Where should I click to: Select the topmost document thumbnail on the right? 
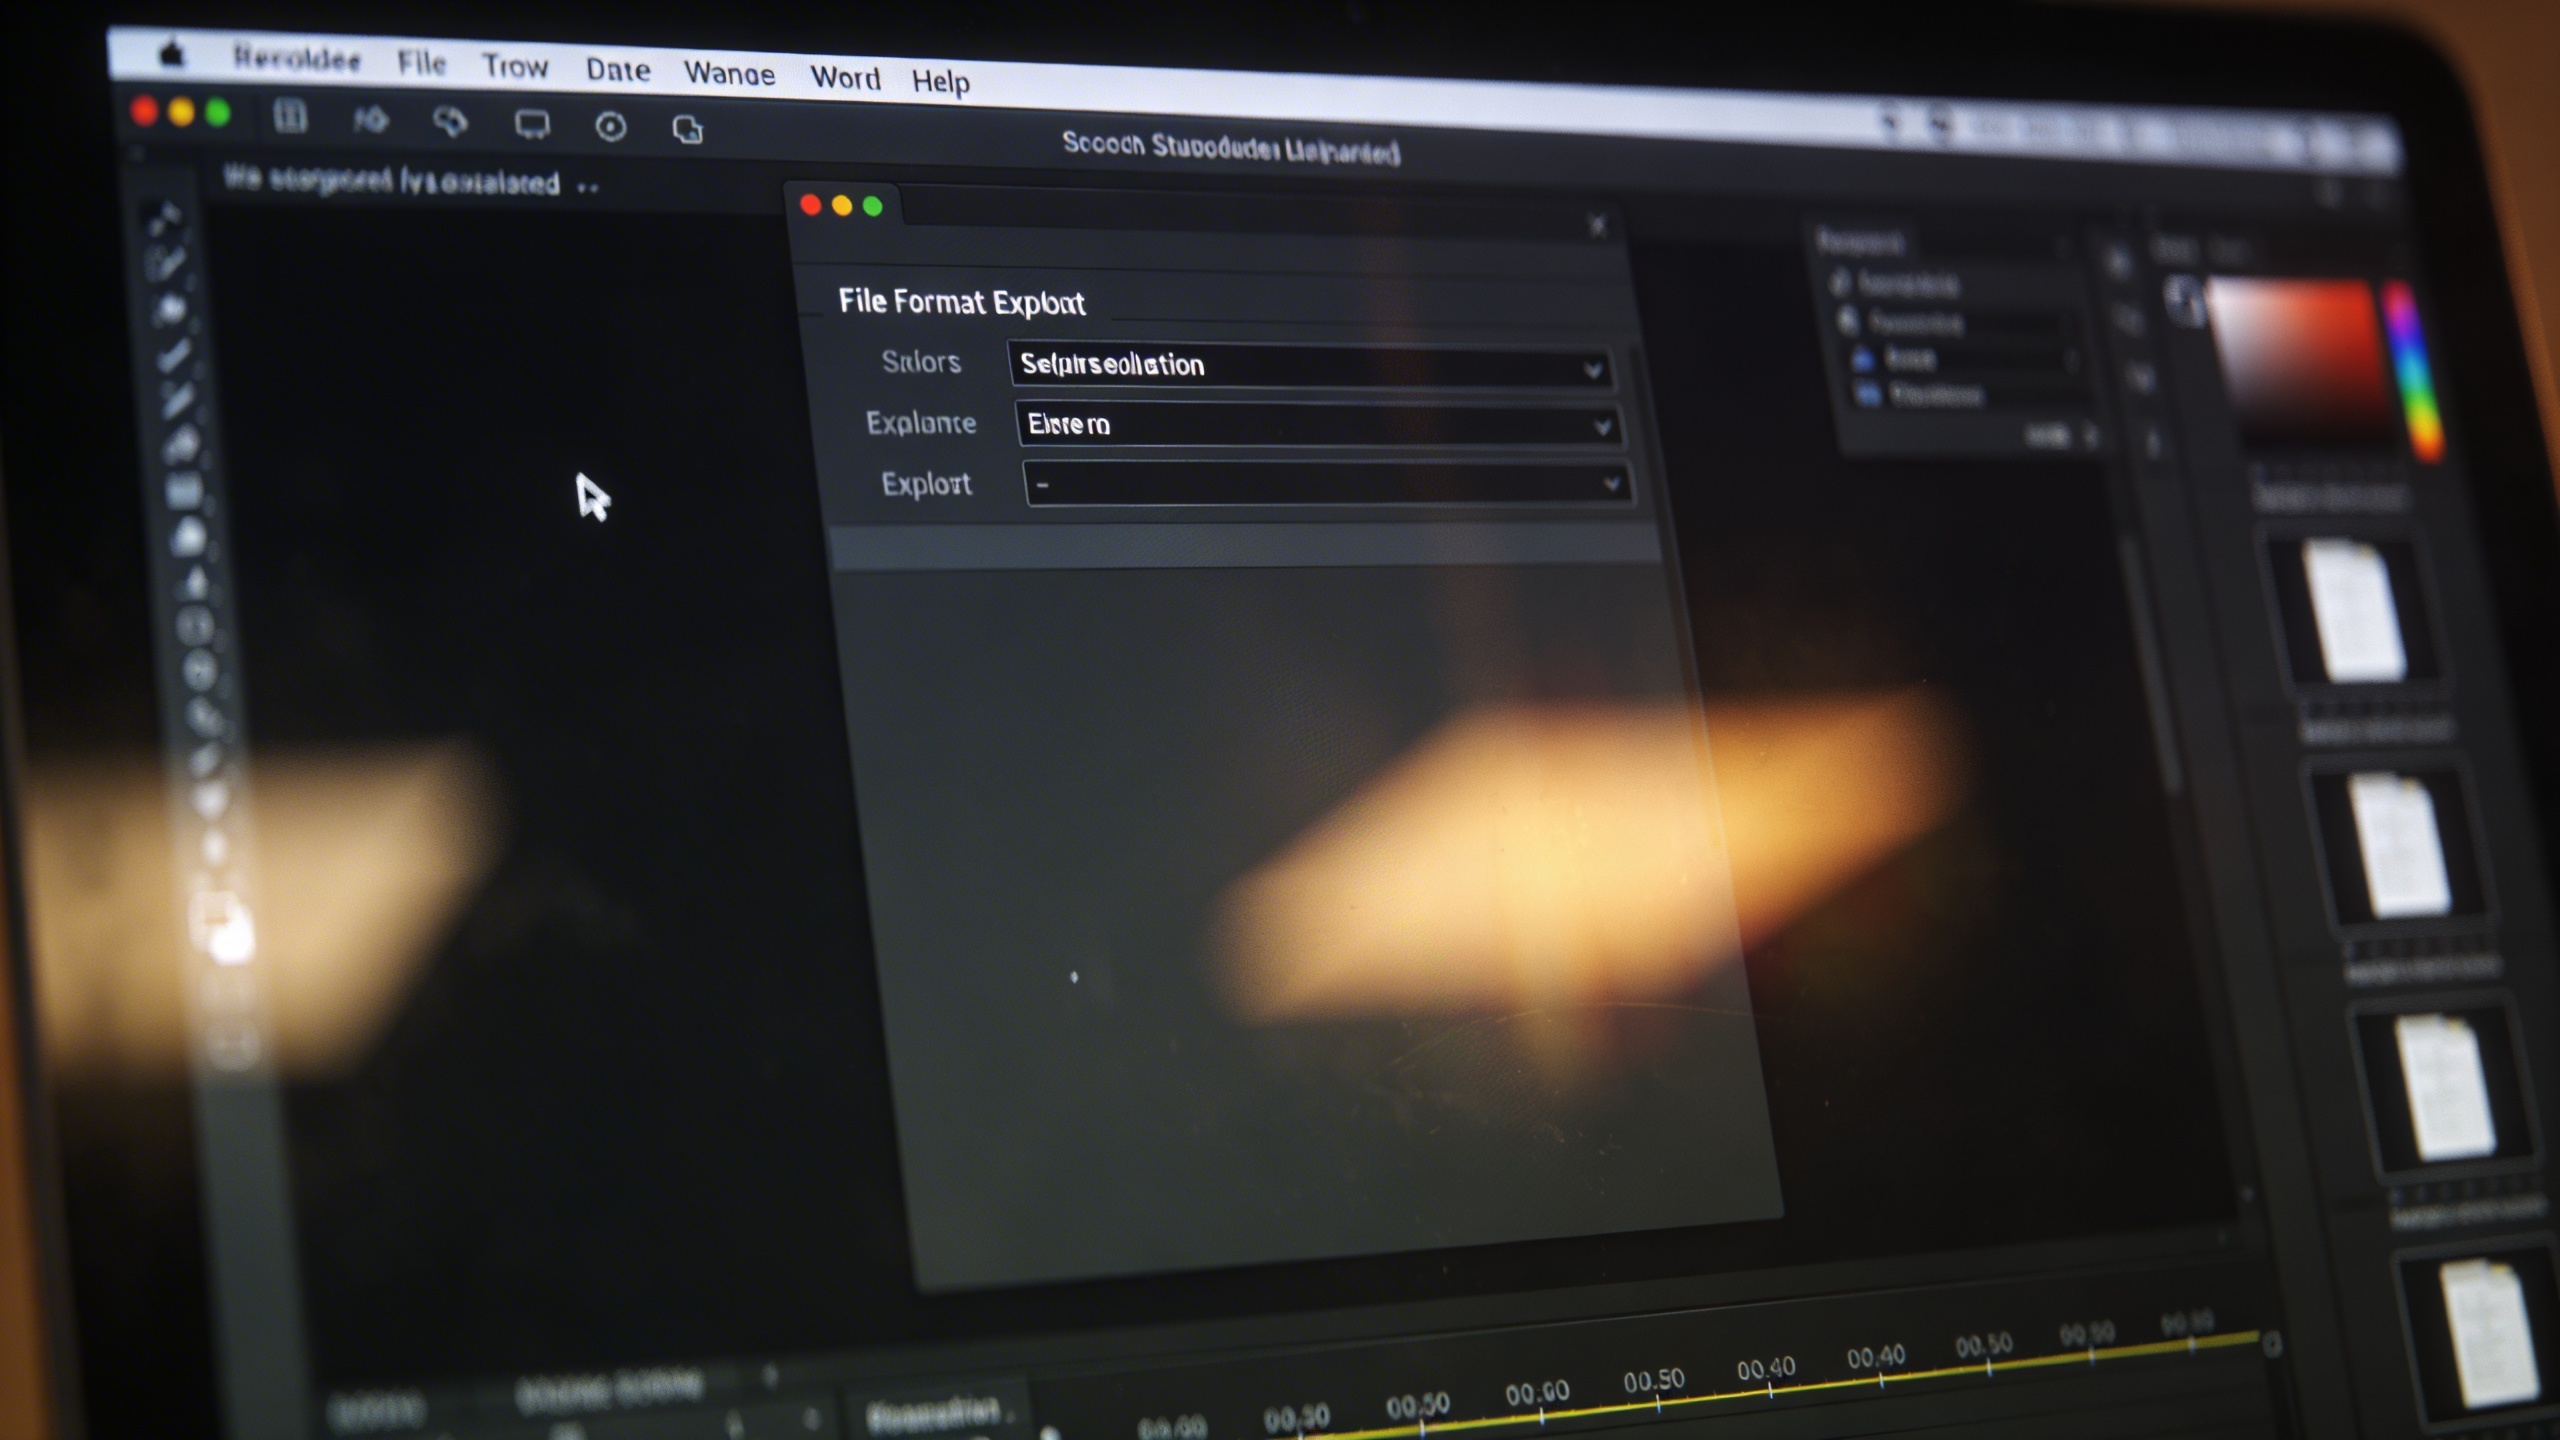click(2354, 610)
